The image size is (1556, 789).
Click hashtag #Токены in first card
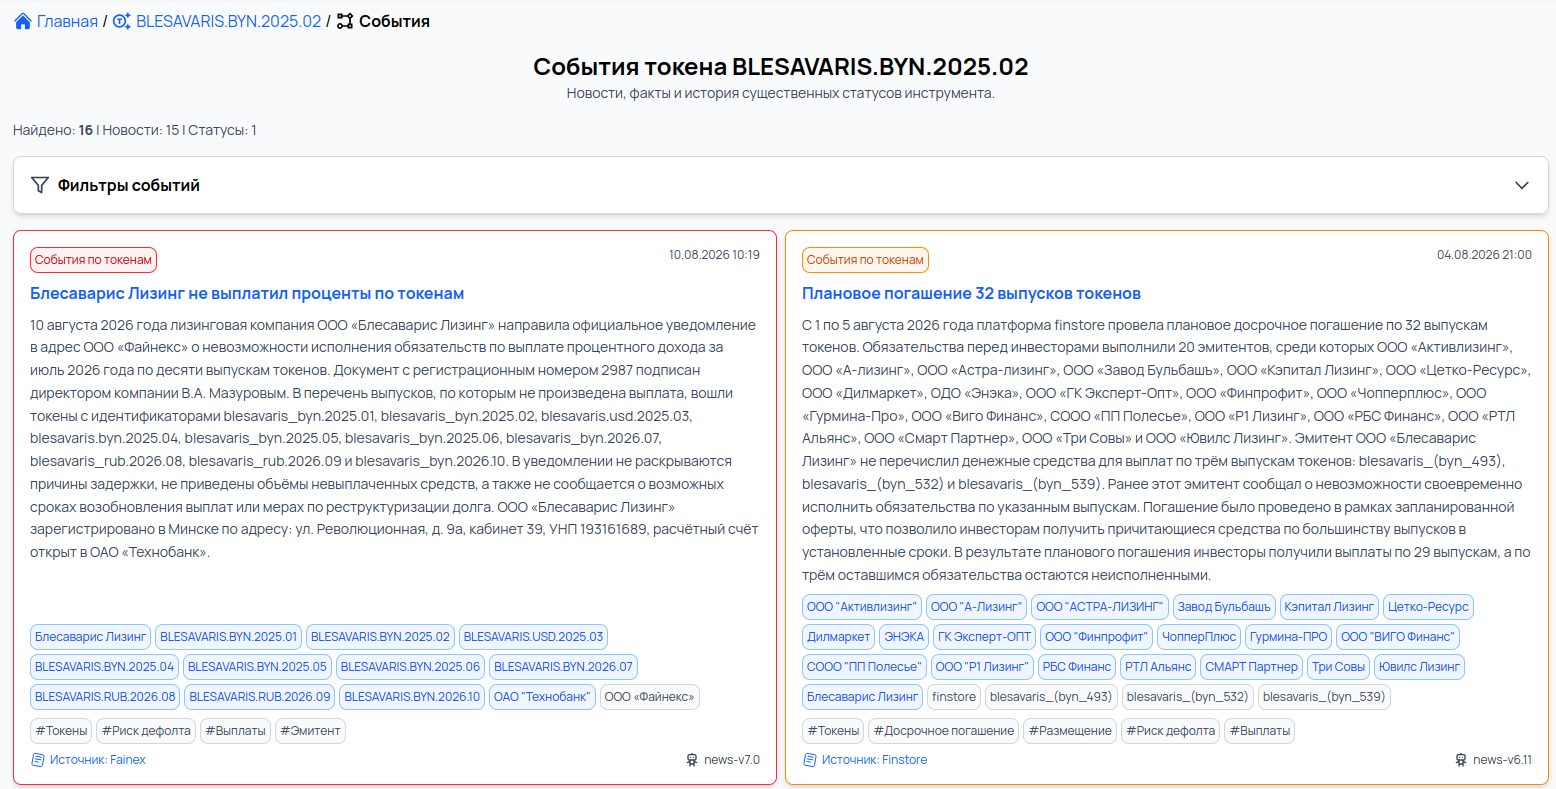(61, 731)
